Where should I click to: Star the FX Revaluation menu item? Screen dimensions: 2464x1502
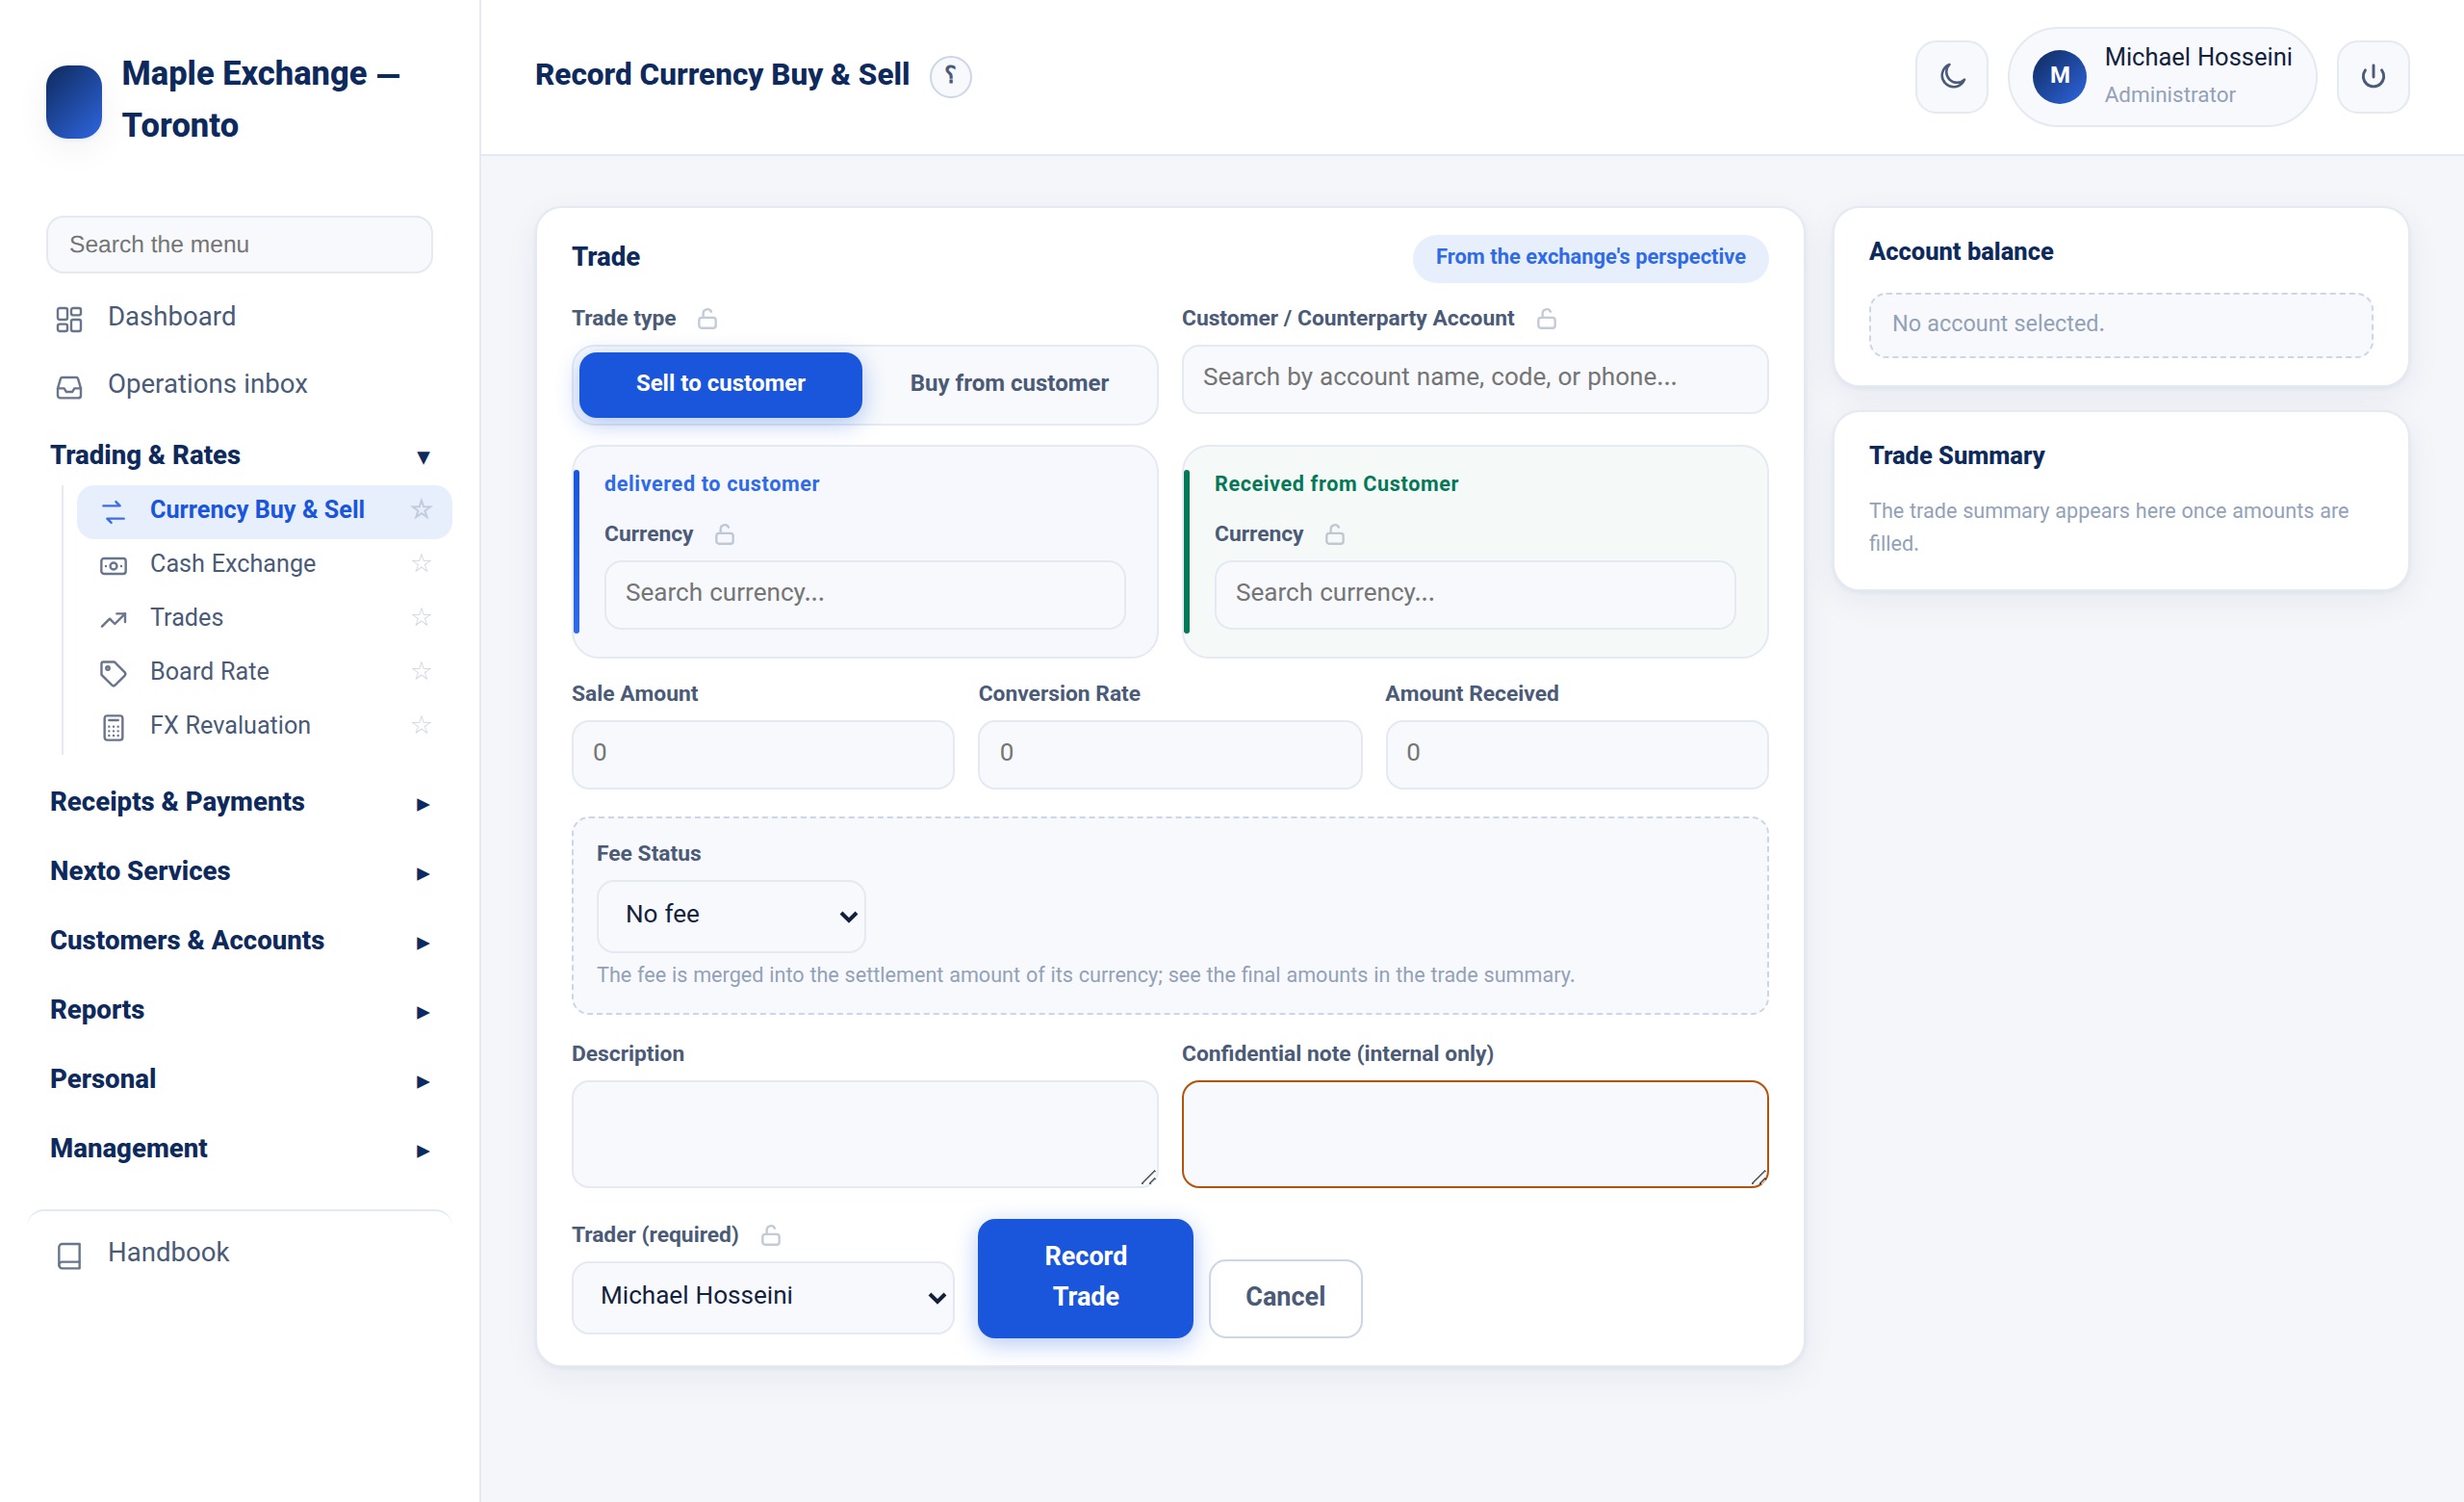tap(421, 725)
